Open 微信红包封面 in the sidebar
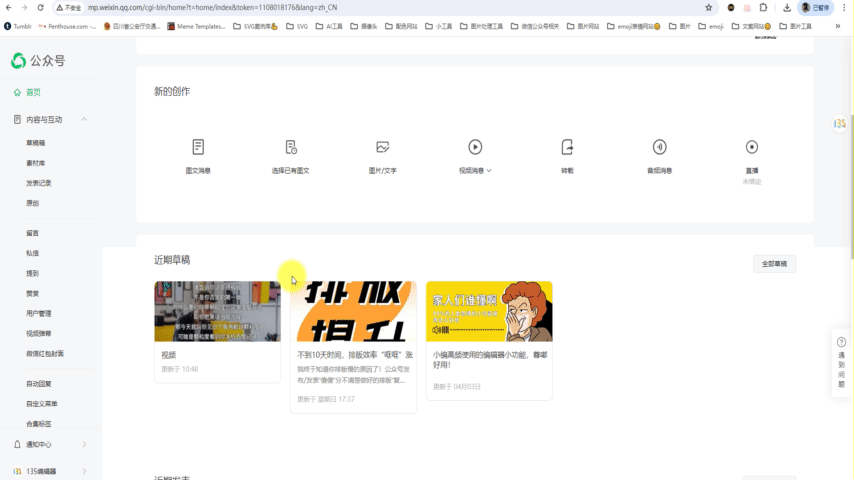The image size is (854, 480). [45, 354]
